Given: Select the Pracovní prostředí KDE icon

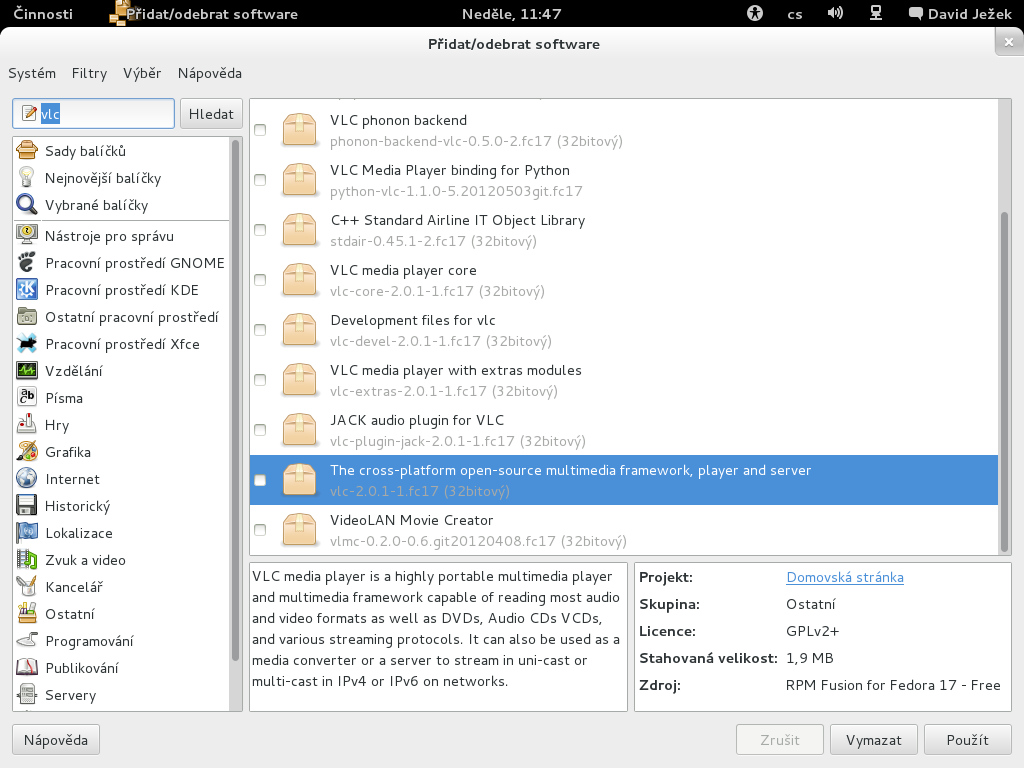Looking at the screenshot, I should 27,290.
